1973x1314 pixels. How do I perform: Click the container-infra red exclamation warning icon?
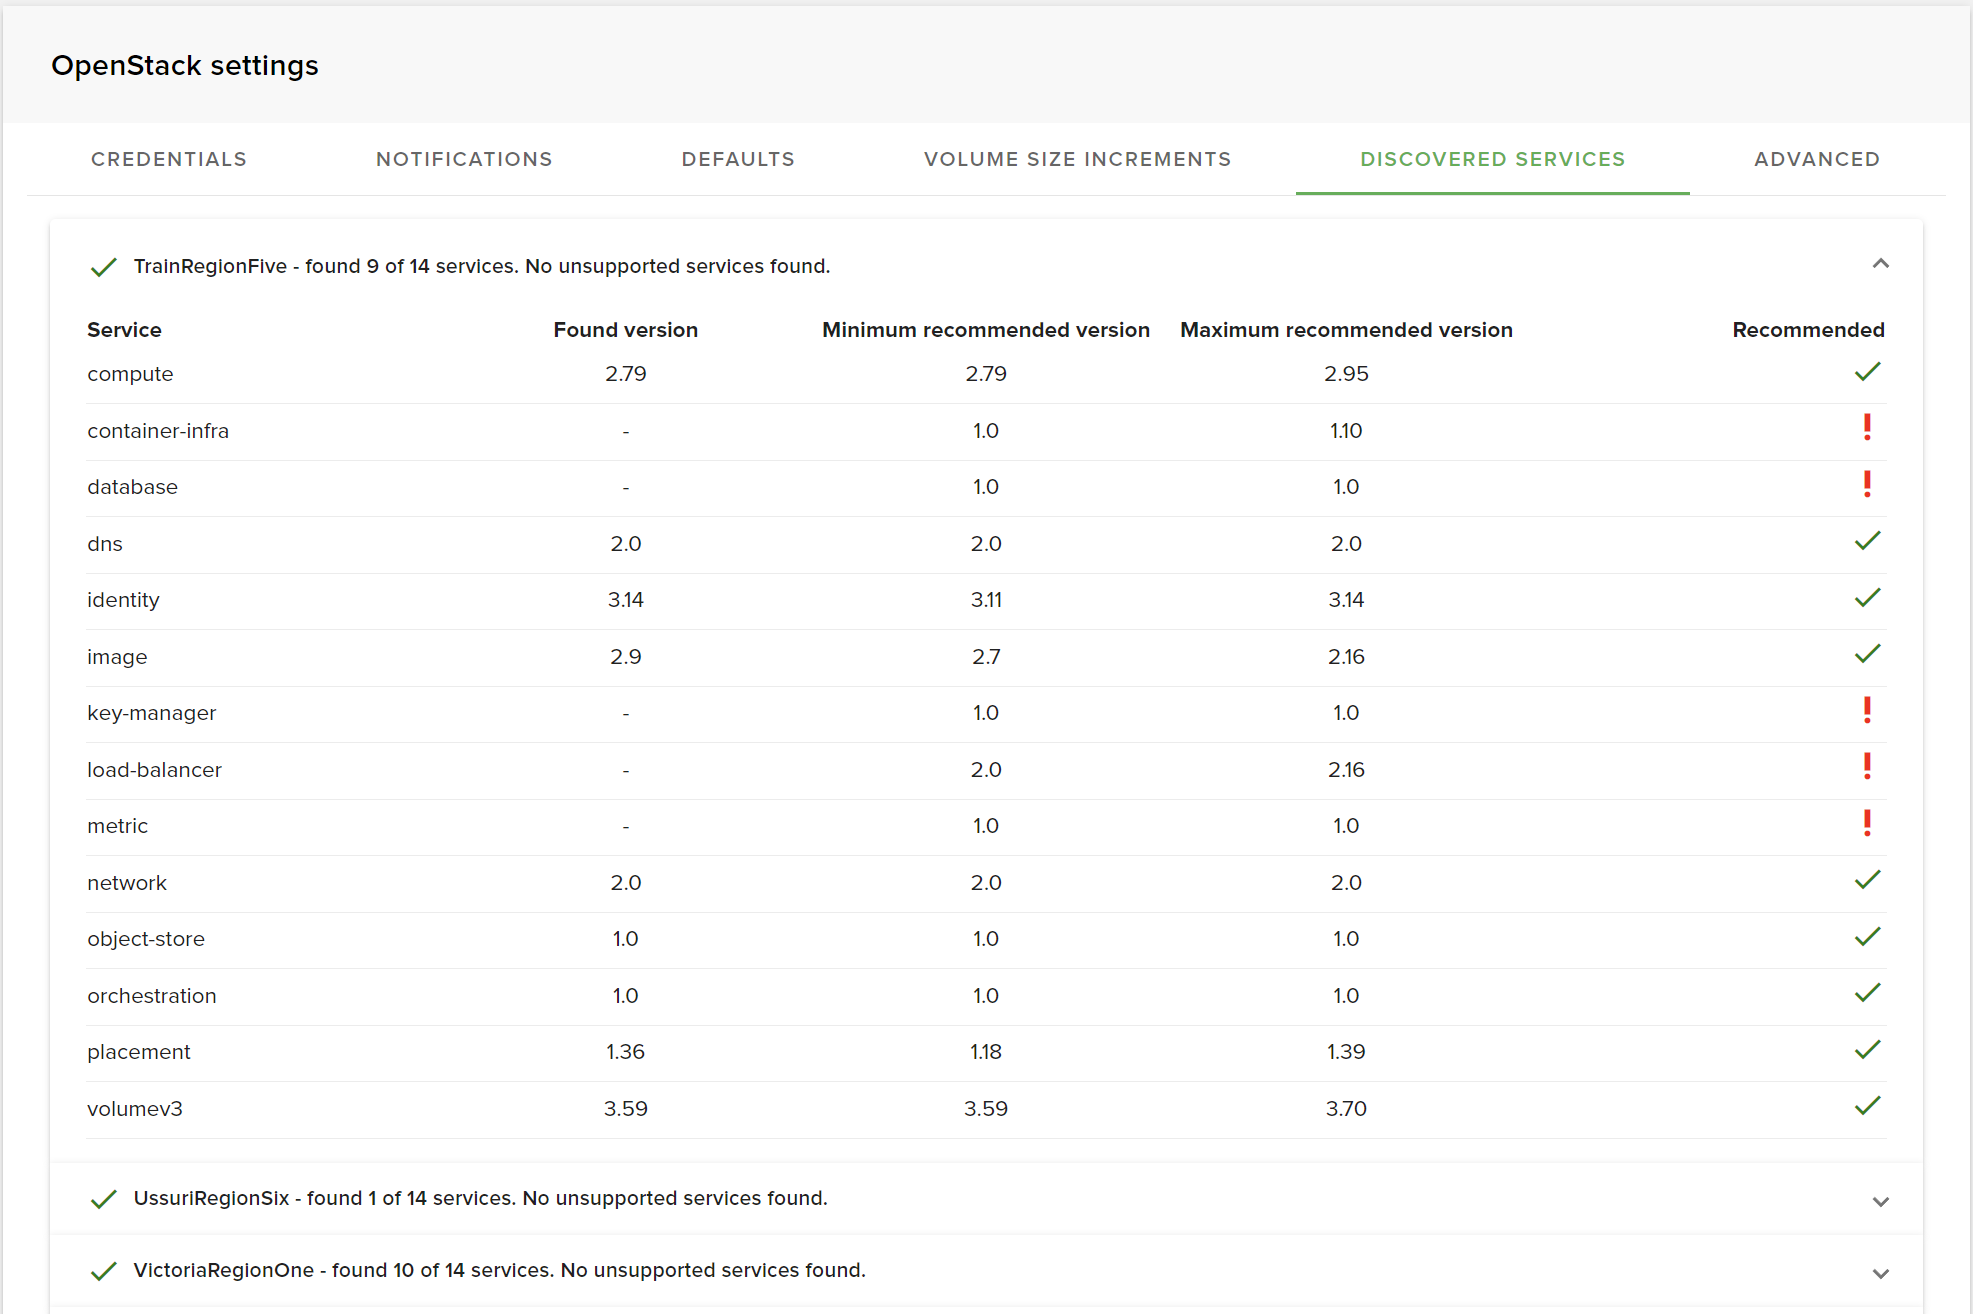point(1867,428)
